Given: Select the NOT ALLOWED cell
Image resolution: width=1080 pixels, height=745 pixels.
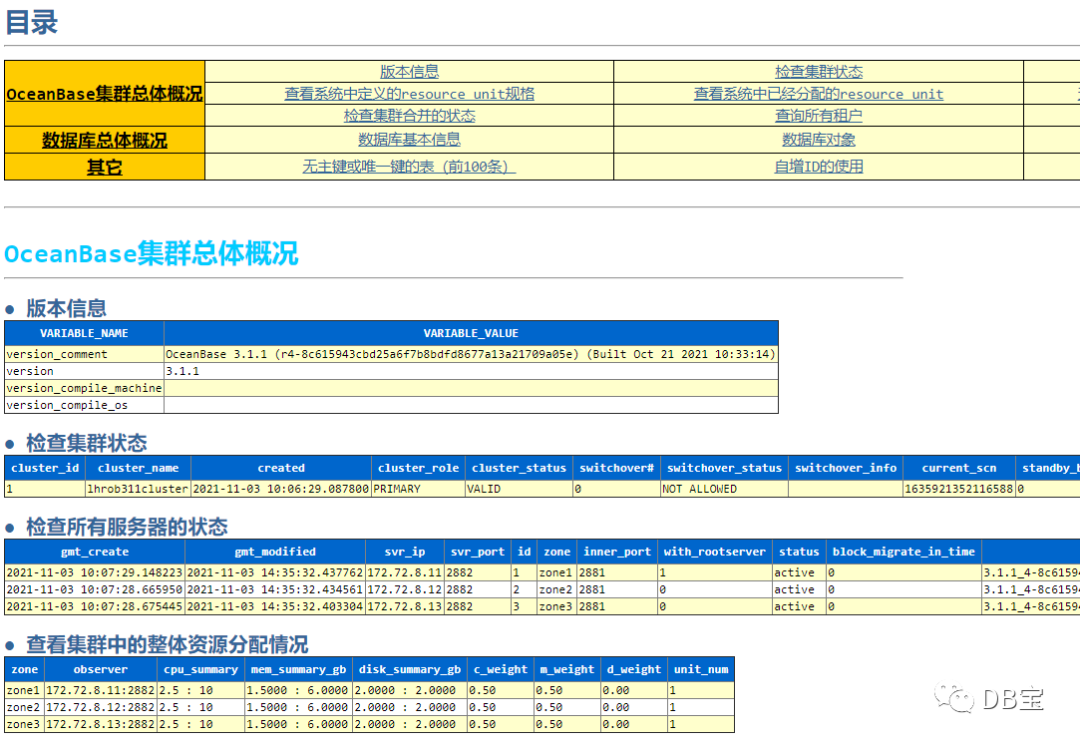Looking at the screenshot, I should (724, 489).
